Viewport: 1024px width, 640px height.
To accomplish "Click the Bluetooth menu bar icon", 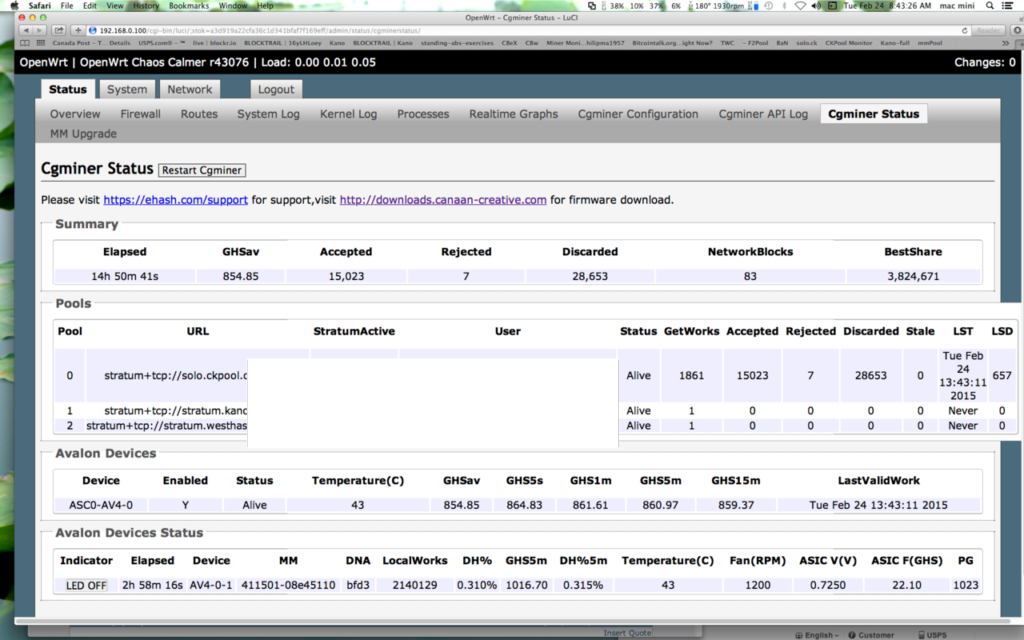I will [x=784, y=5].
